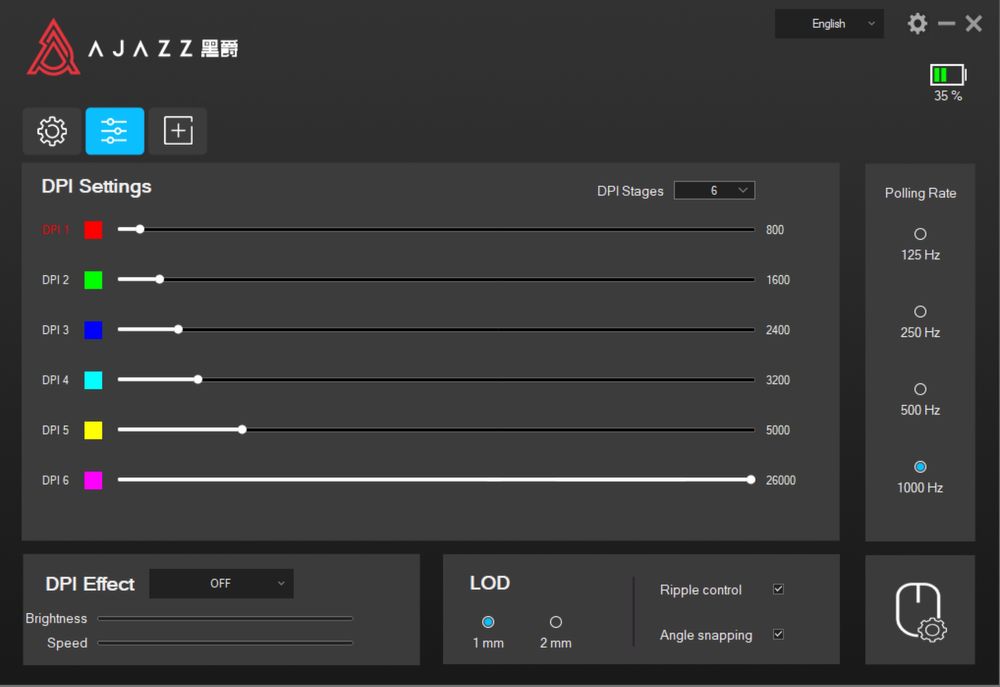The height and width of the screenshot is (687, 1000).
Task: Click the DPI 3 slider handle
Action: (x=179, y=329)
